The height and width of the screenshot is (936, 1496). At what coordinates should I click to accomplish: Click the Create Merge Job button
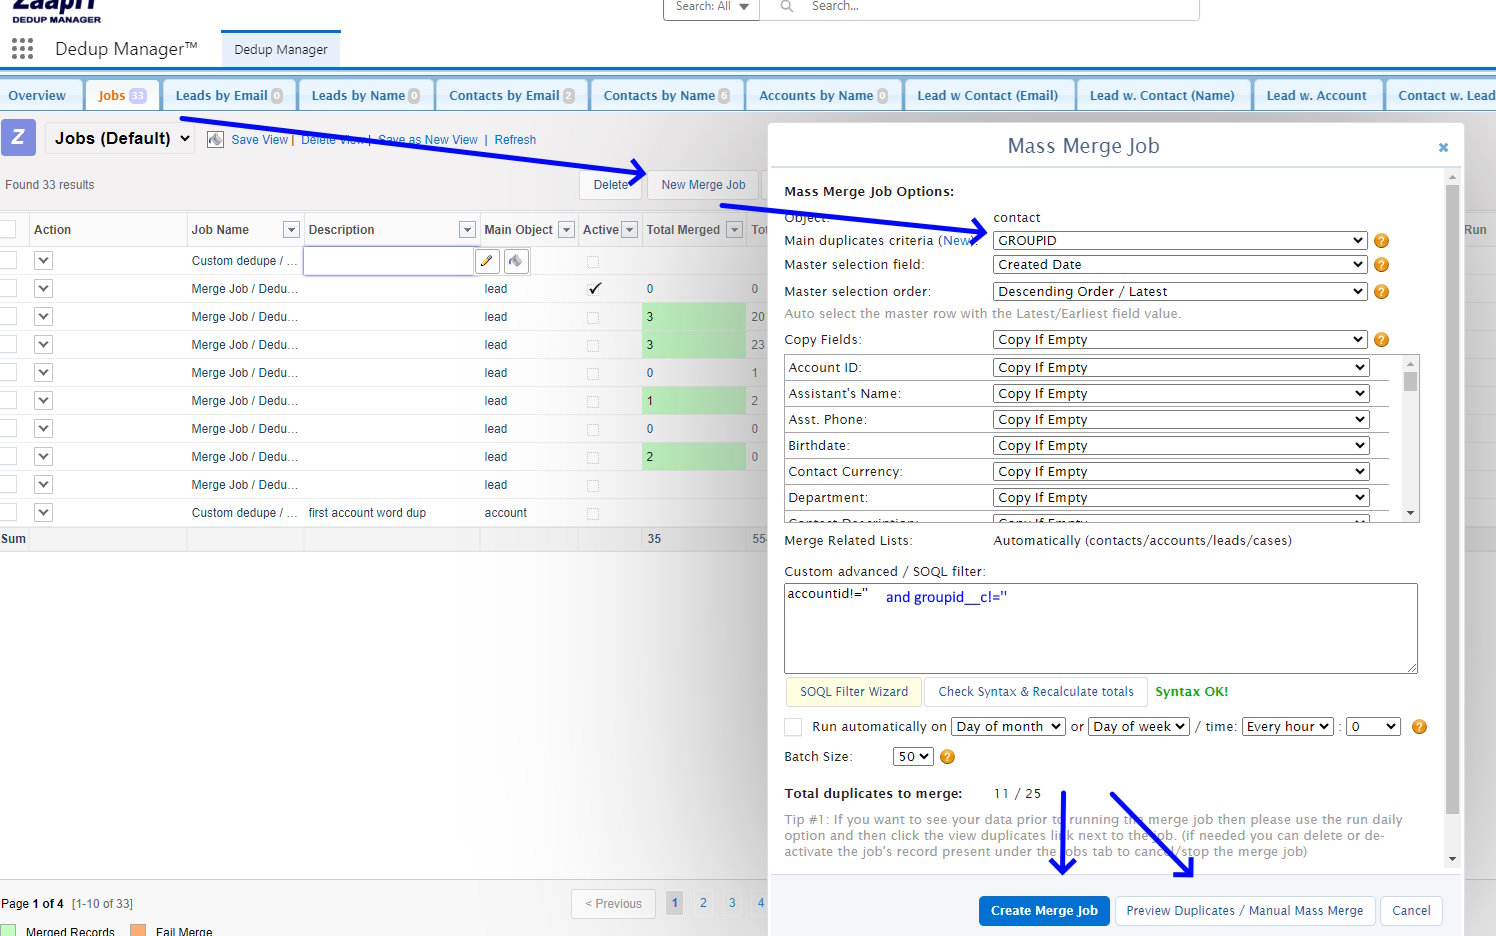click(1044, 911)
